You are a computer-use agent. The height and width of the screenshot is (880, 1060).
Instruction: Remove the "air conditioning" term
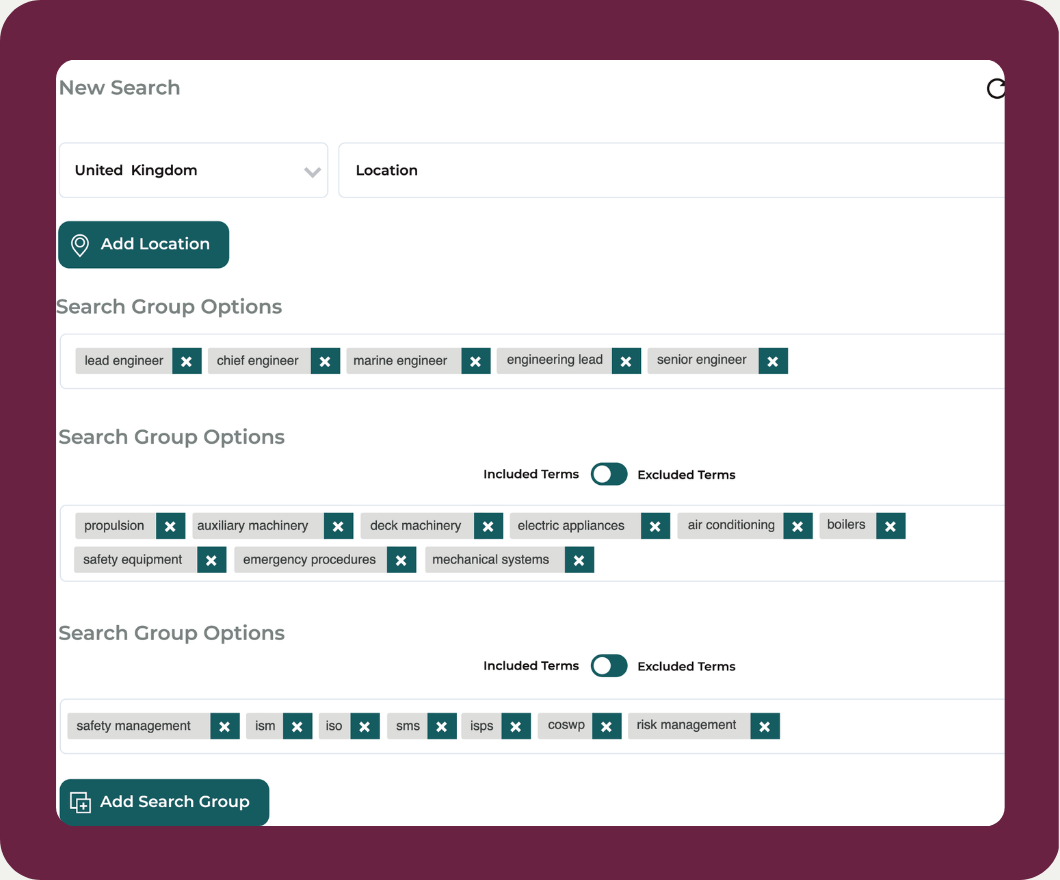797,525
